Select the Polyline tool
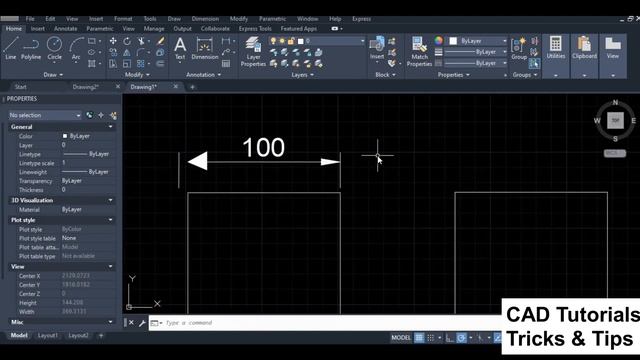Image resolution: width=640 pixels, height=360 pixels. pos(31,48)
